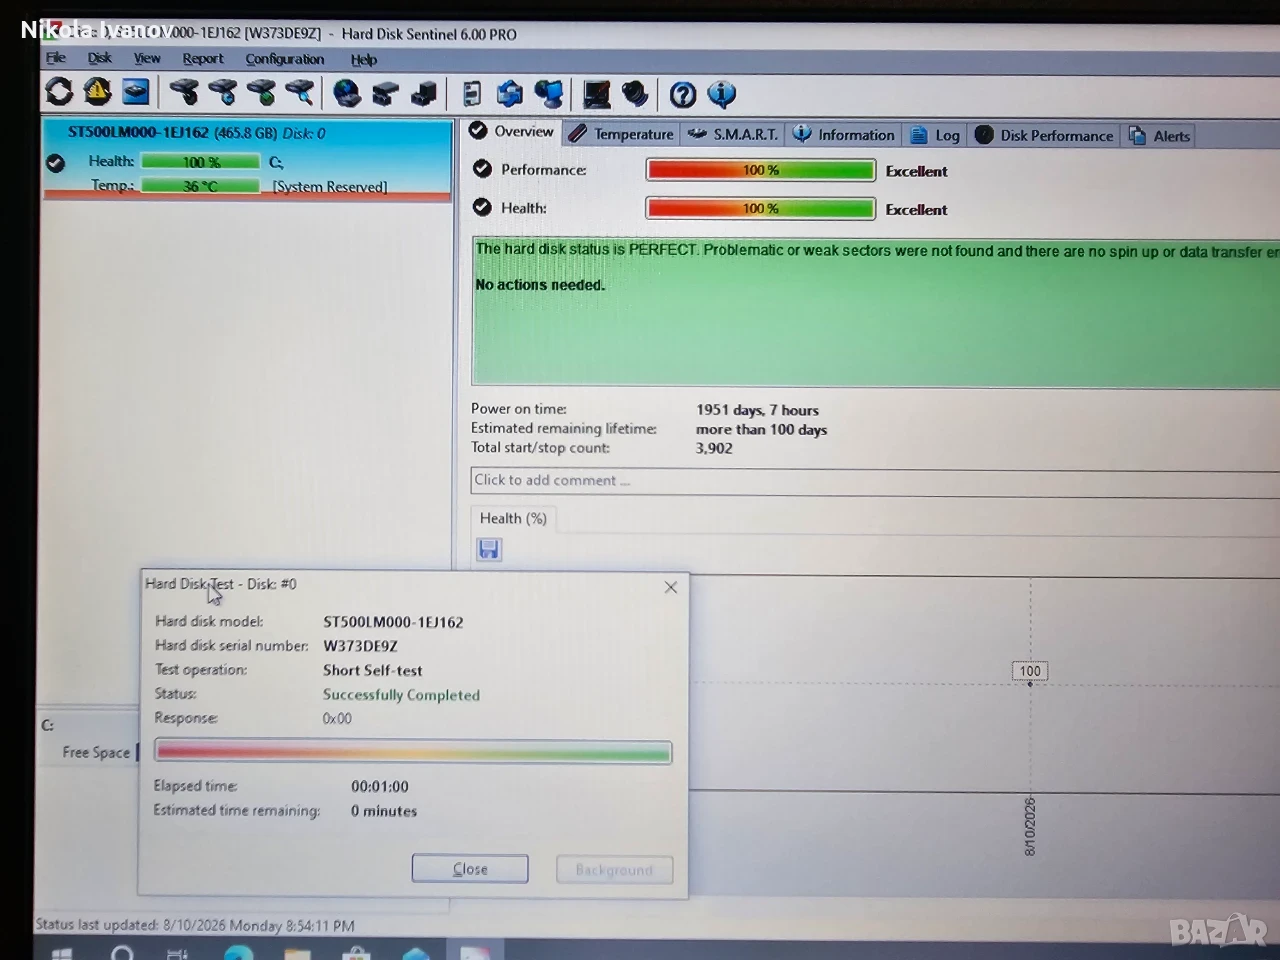1280x960 pixels.
Task: Open Microsoft Store from the taskbar
Action: [x=356, y=953]
